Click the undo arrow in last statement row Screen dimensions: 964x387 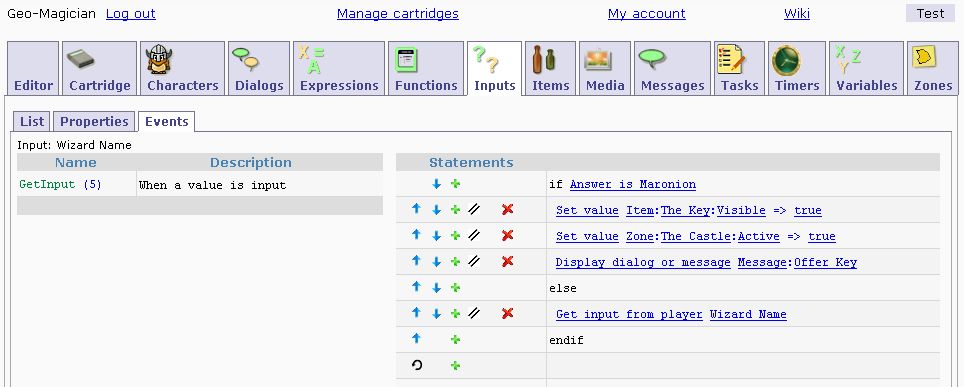pos(417,365)
